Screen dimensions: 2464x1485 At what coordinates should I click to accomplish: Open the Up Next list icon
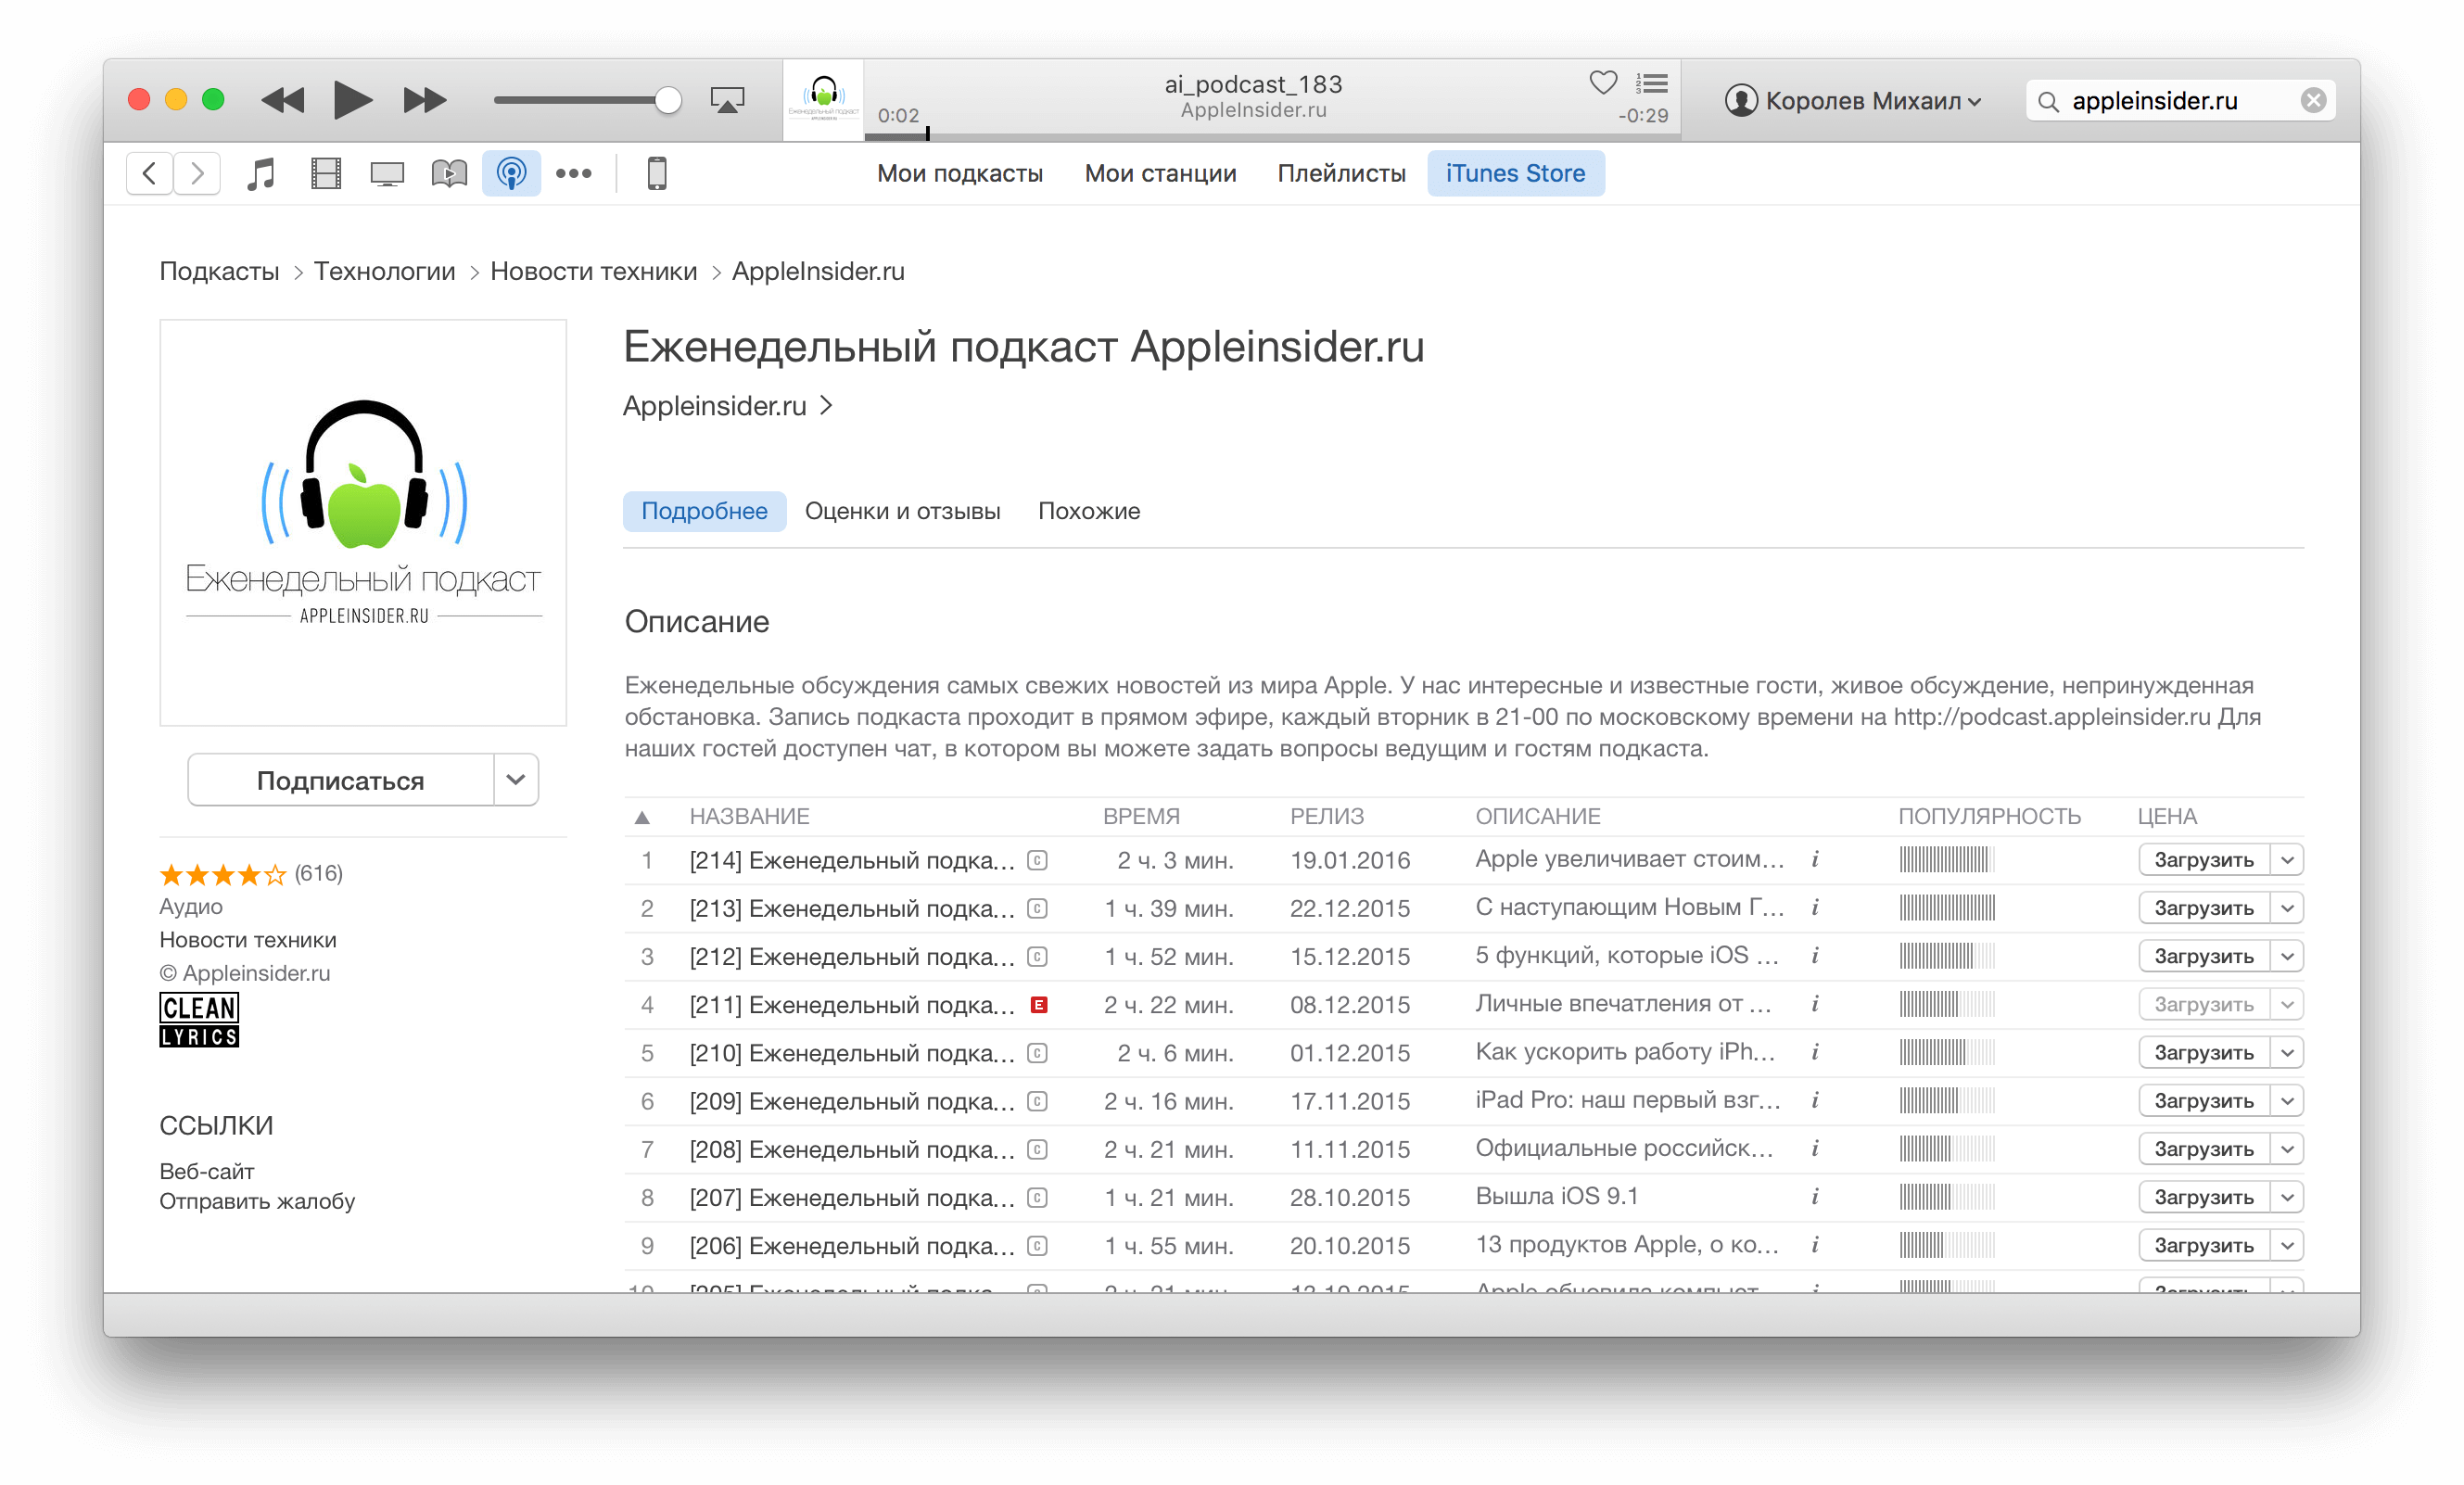[1652, 83]
